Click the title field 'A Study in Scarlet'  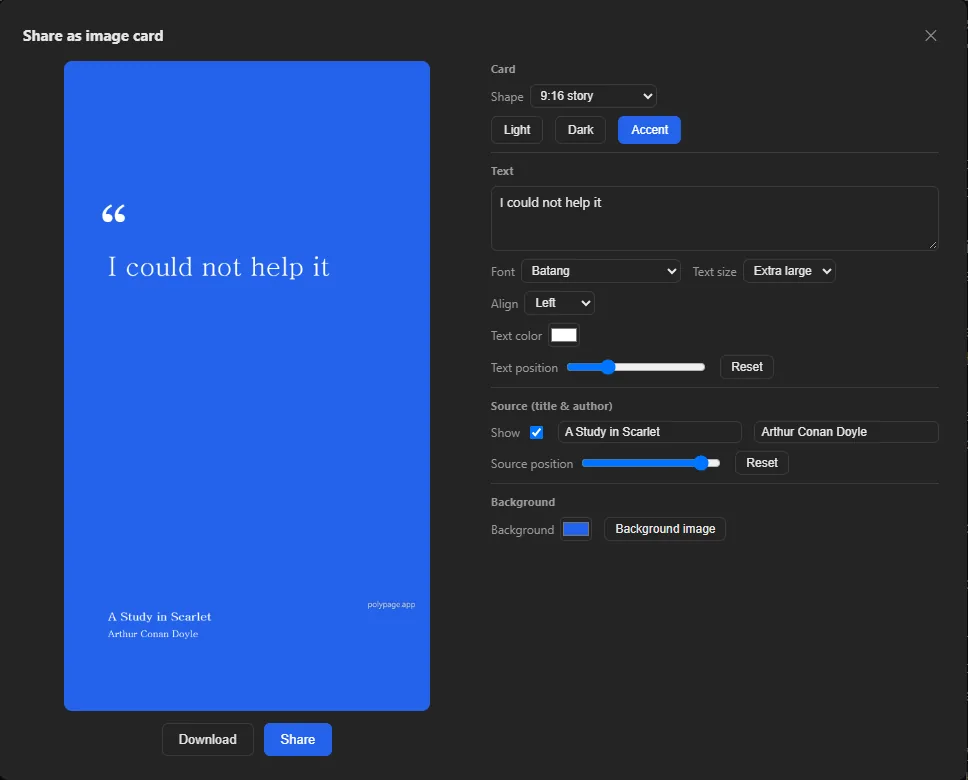click(649, 432)
